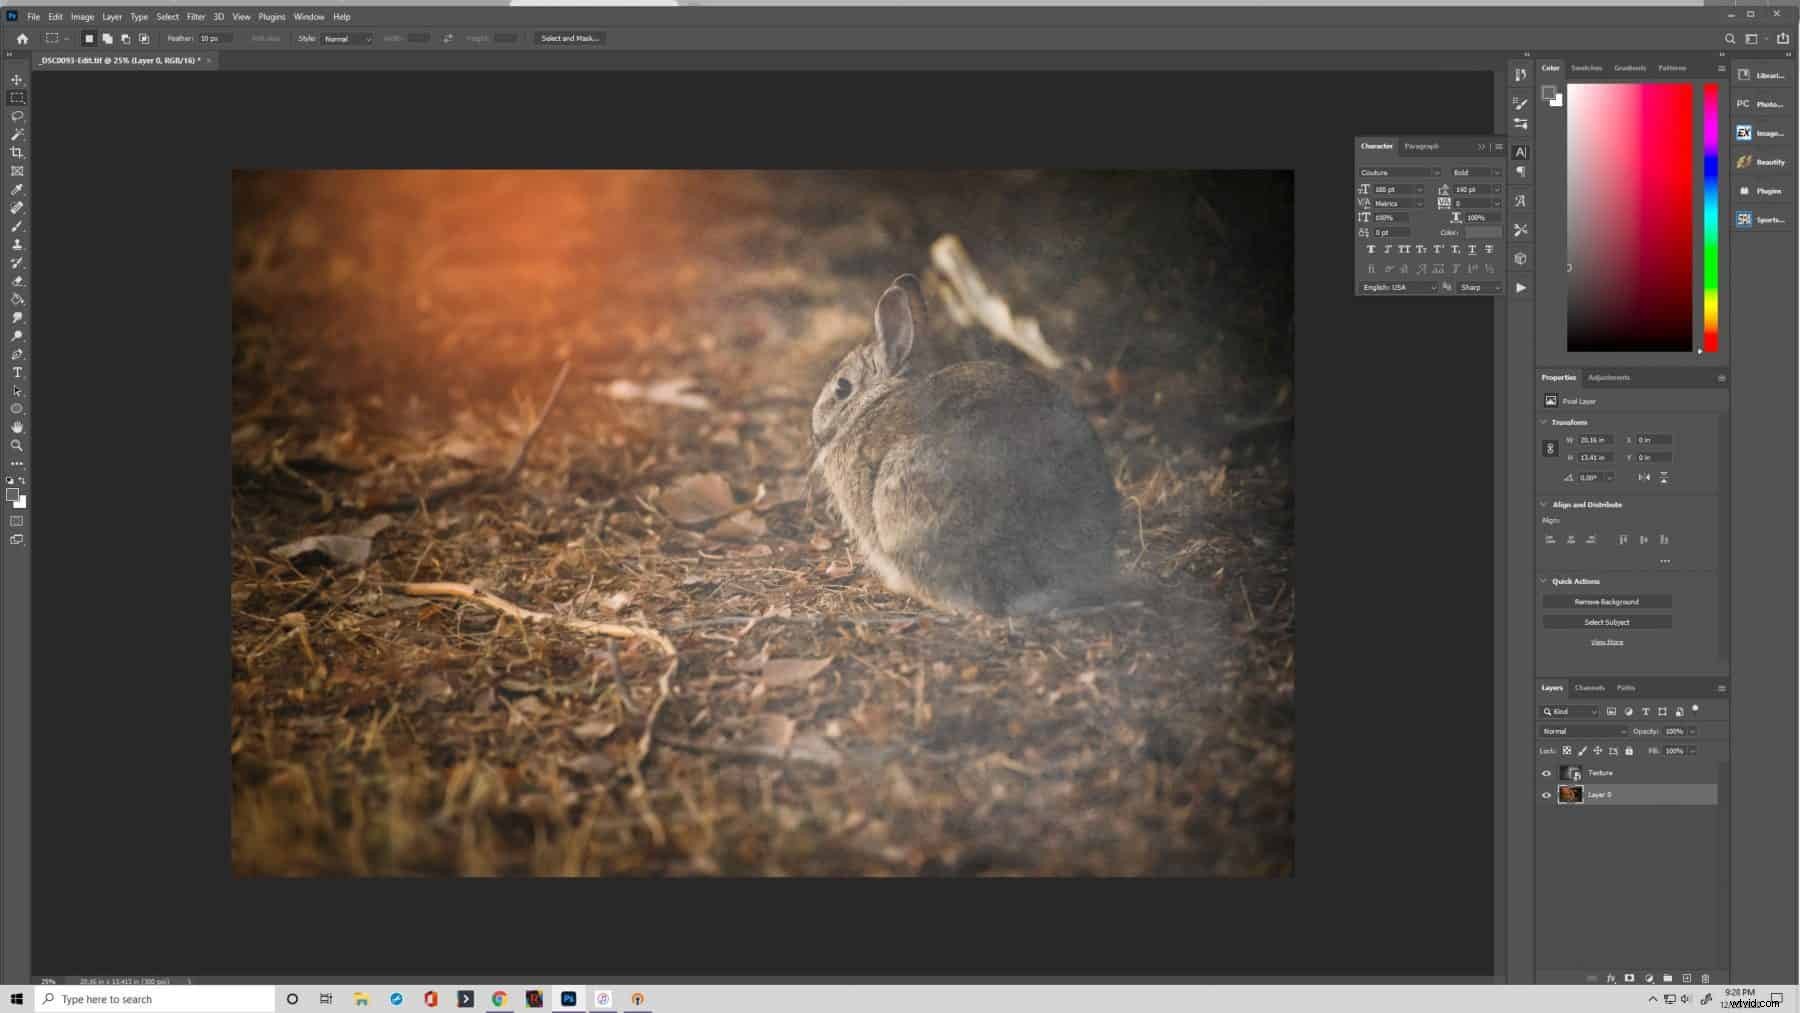Select the Zoom tool
The image size is (1800, 1013).
tap(17, 445)
